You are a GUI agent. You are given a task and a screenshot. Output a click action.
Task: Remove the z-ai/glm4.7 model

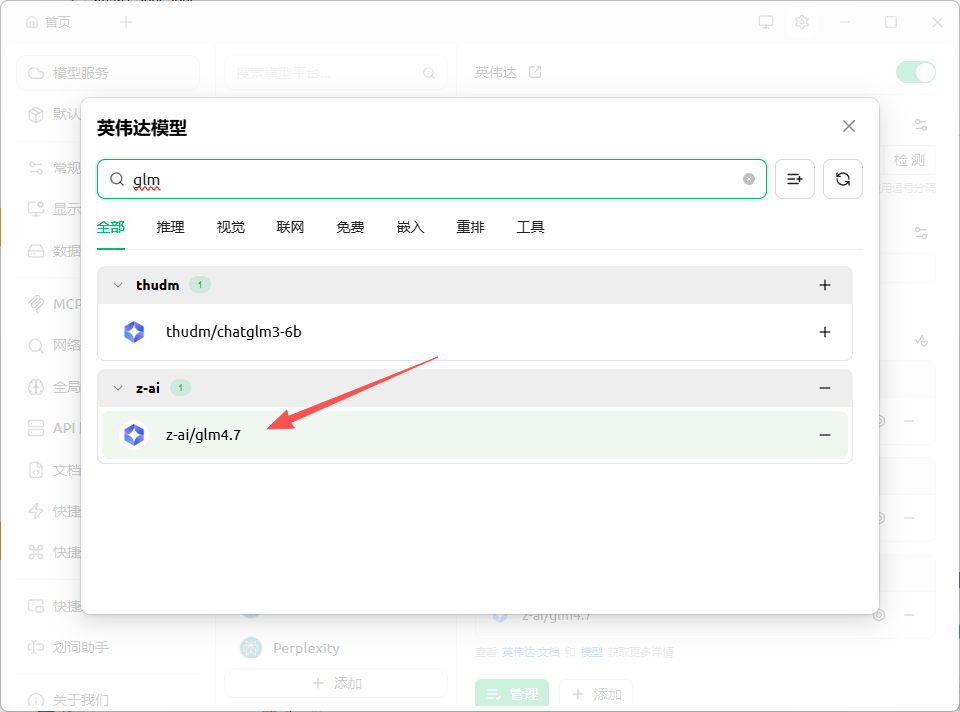point(824,435)
